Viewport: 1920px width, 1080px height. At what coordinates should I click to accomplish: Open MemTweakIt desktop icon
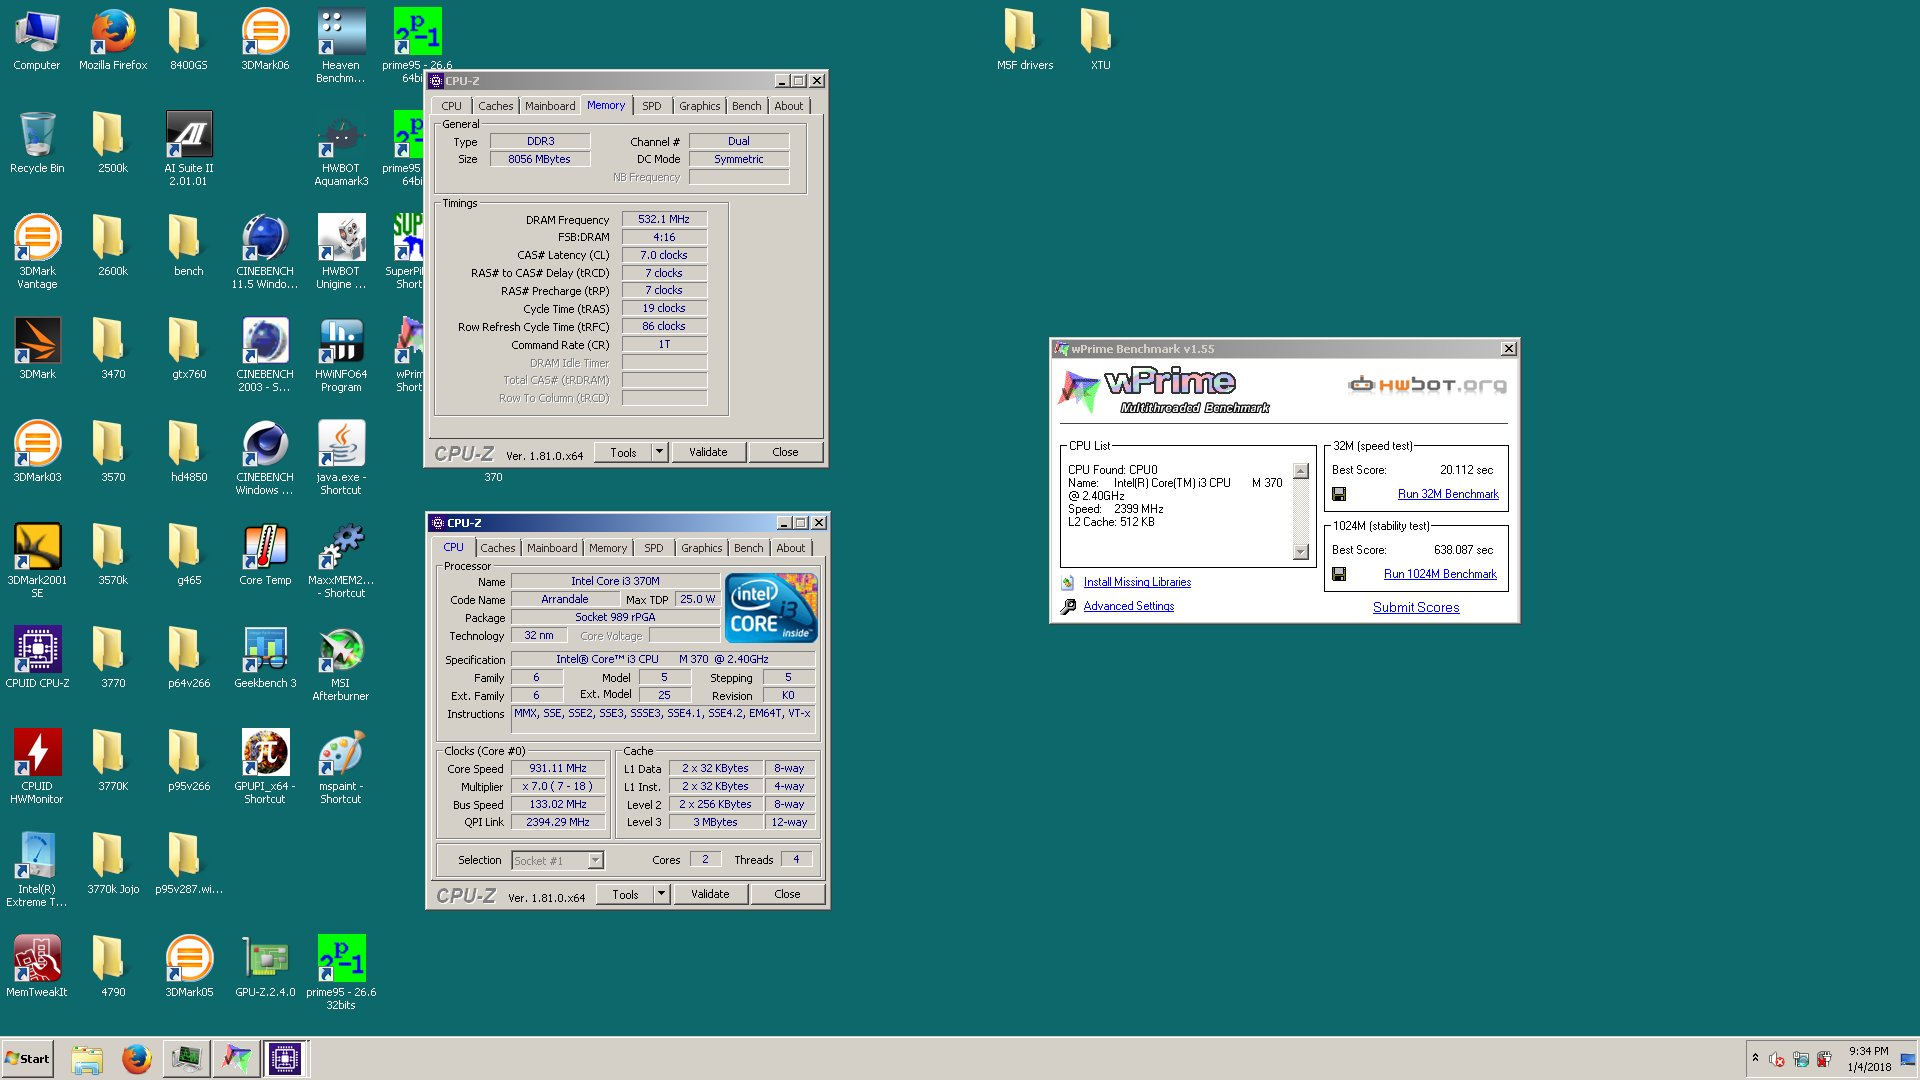pos(37,967)
